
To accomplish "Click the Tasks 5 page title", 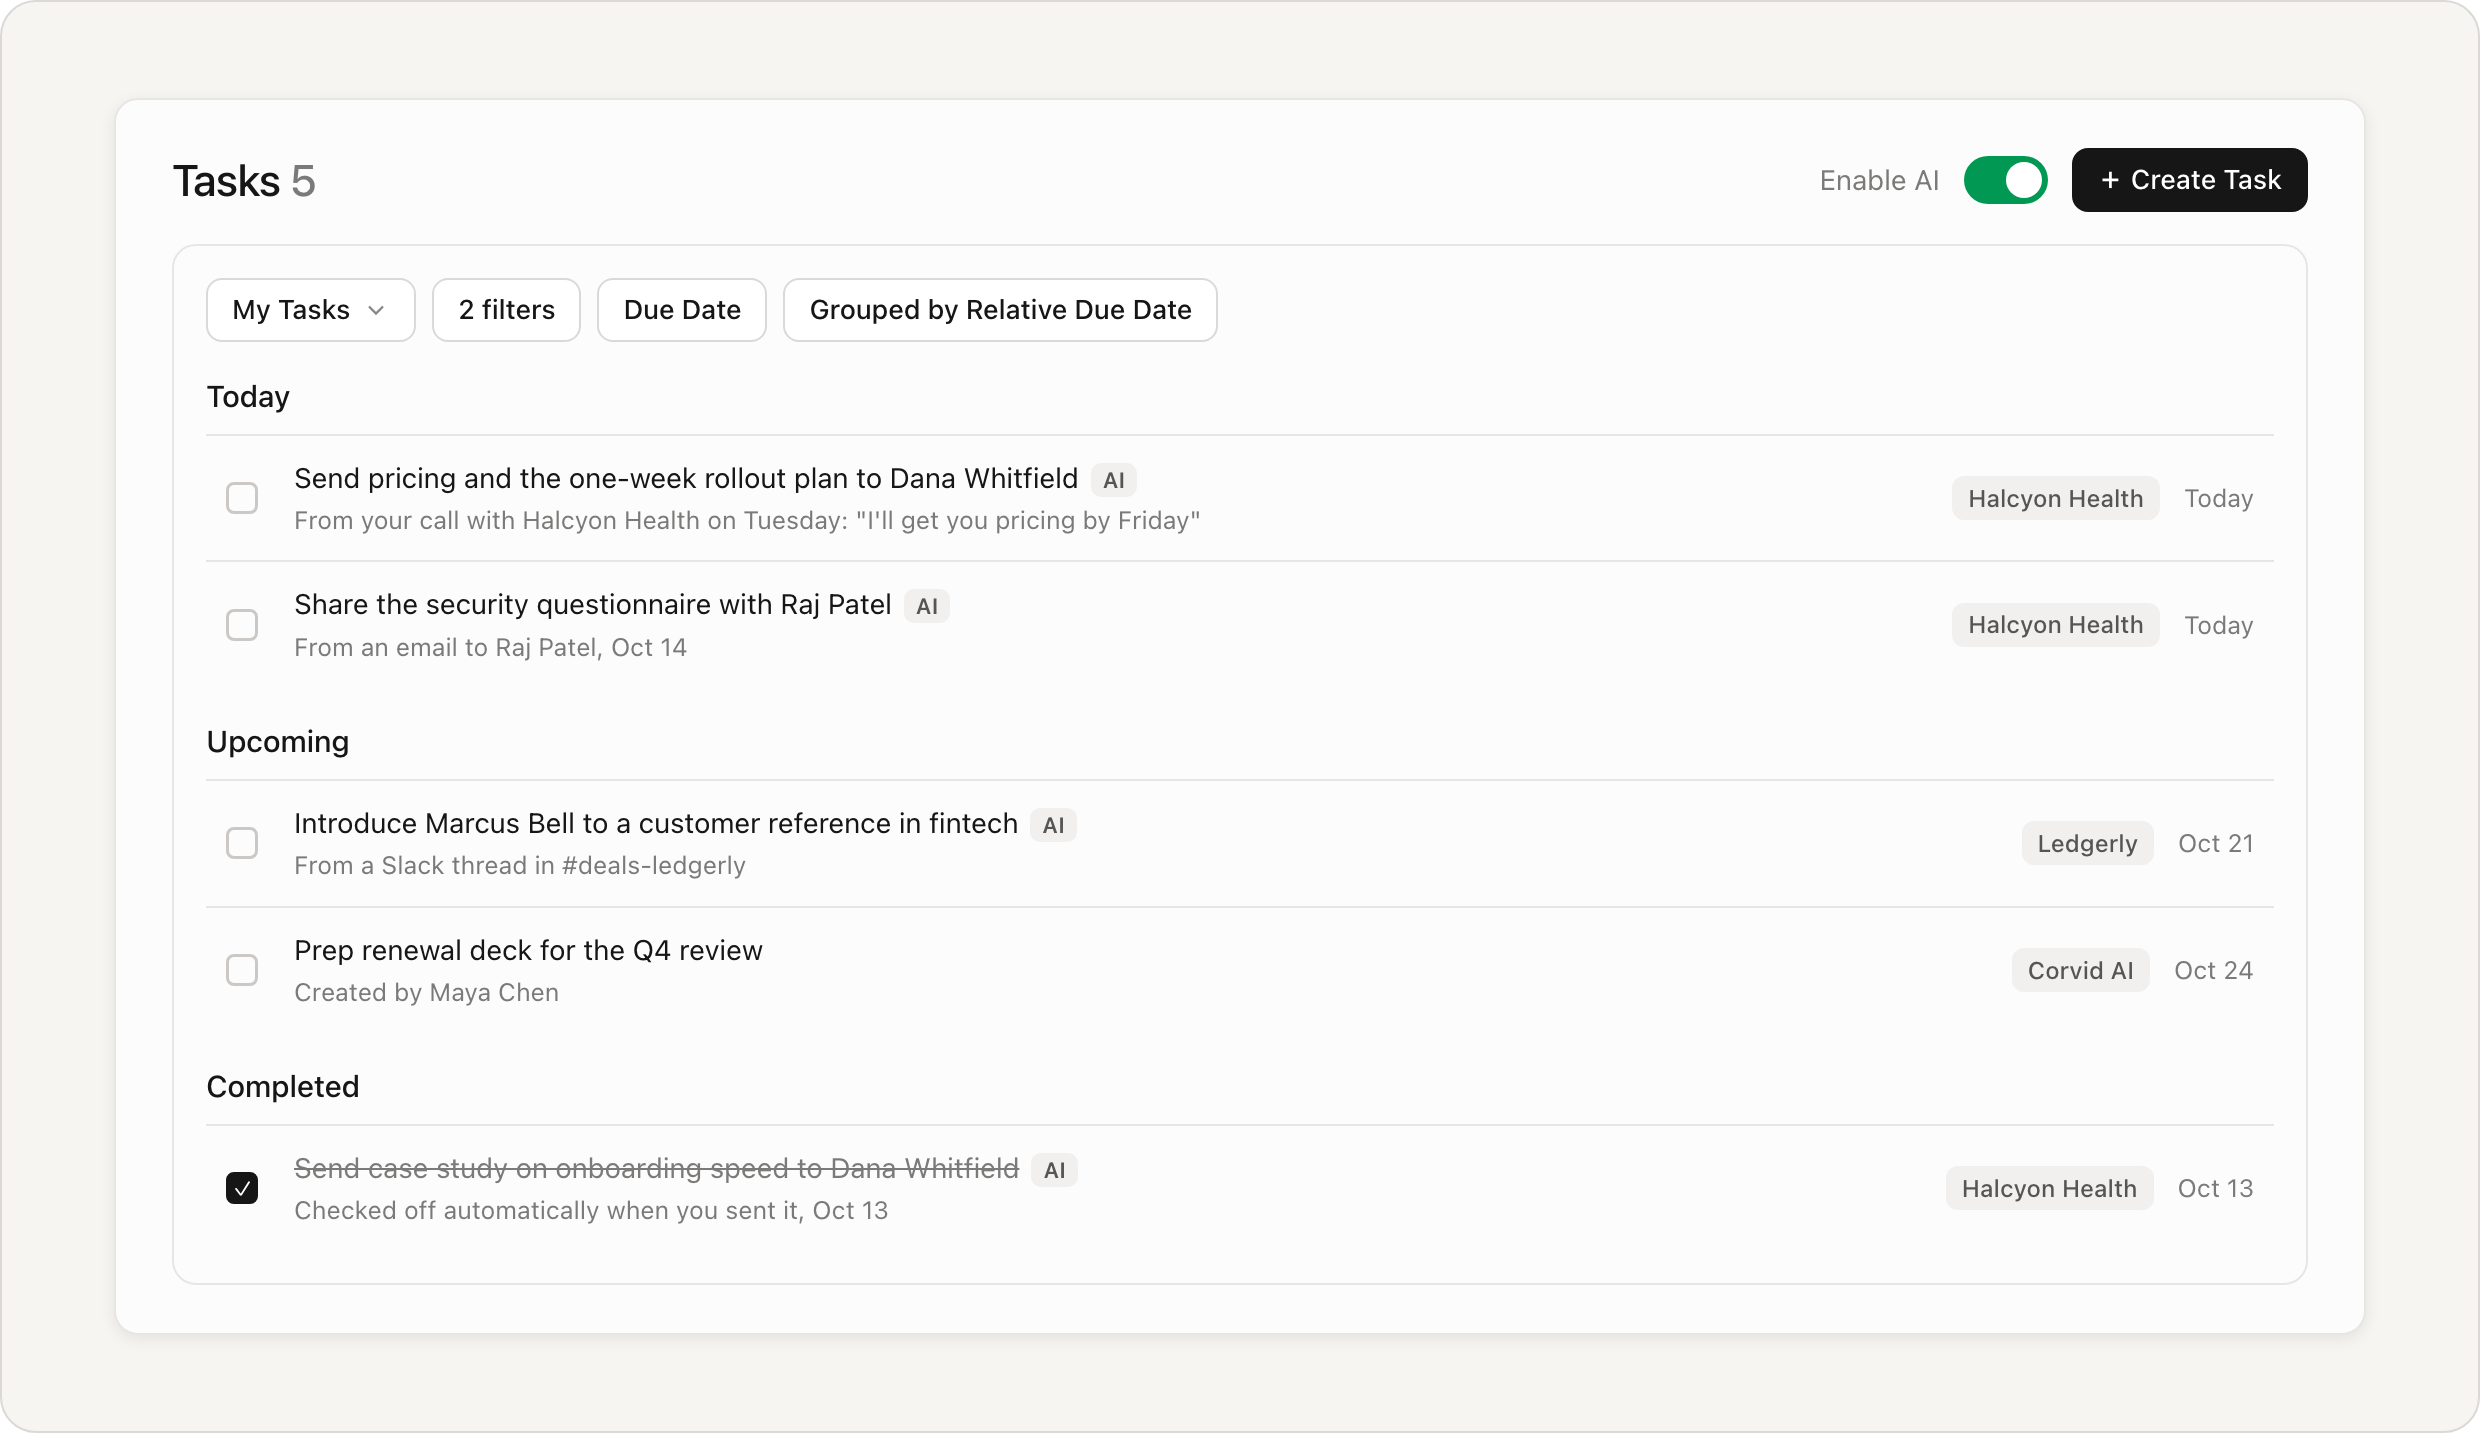I will (x=244, y=181).
